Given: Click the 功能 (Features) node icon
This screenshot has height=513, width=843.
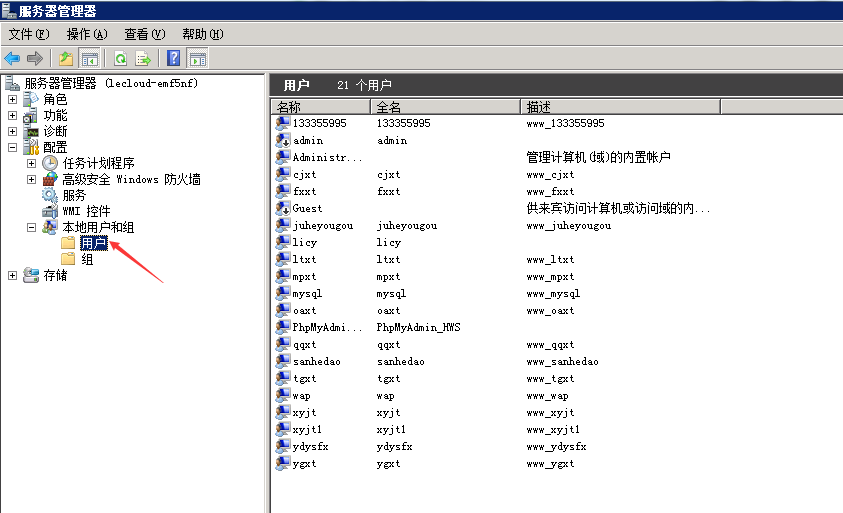Looking at the screenshot, I should point(31,116).
